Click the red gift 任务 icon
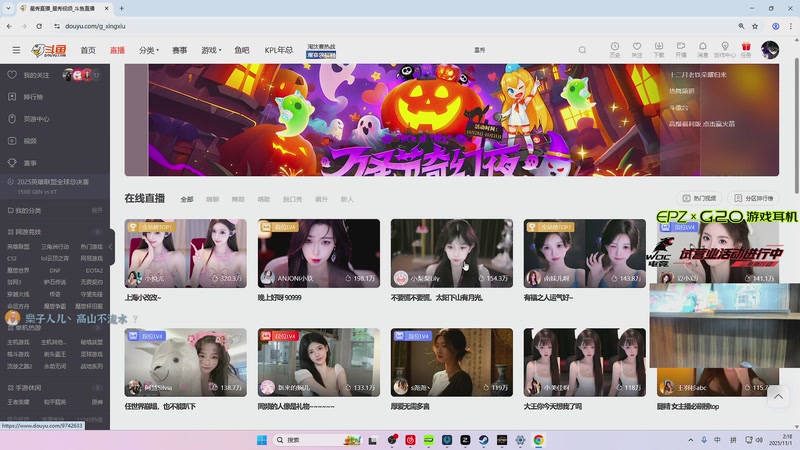Image resolution: width=800 pixels, height=450 pixels. [746, 49]
